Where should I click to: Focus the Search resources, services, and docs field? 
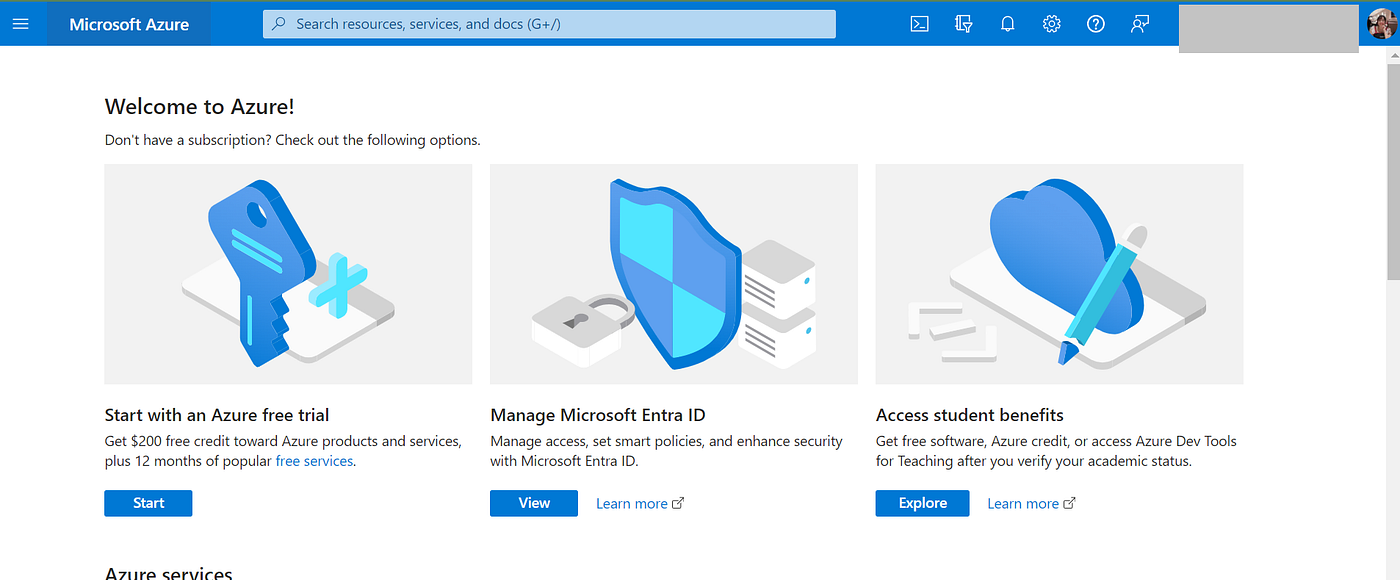point(549,24)
